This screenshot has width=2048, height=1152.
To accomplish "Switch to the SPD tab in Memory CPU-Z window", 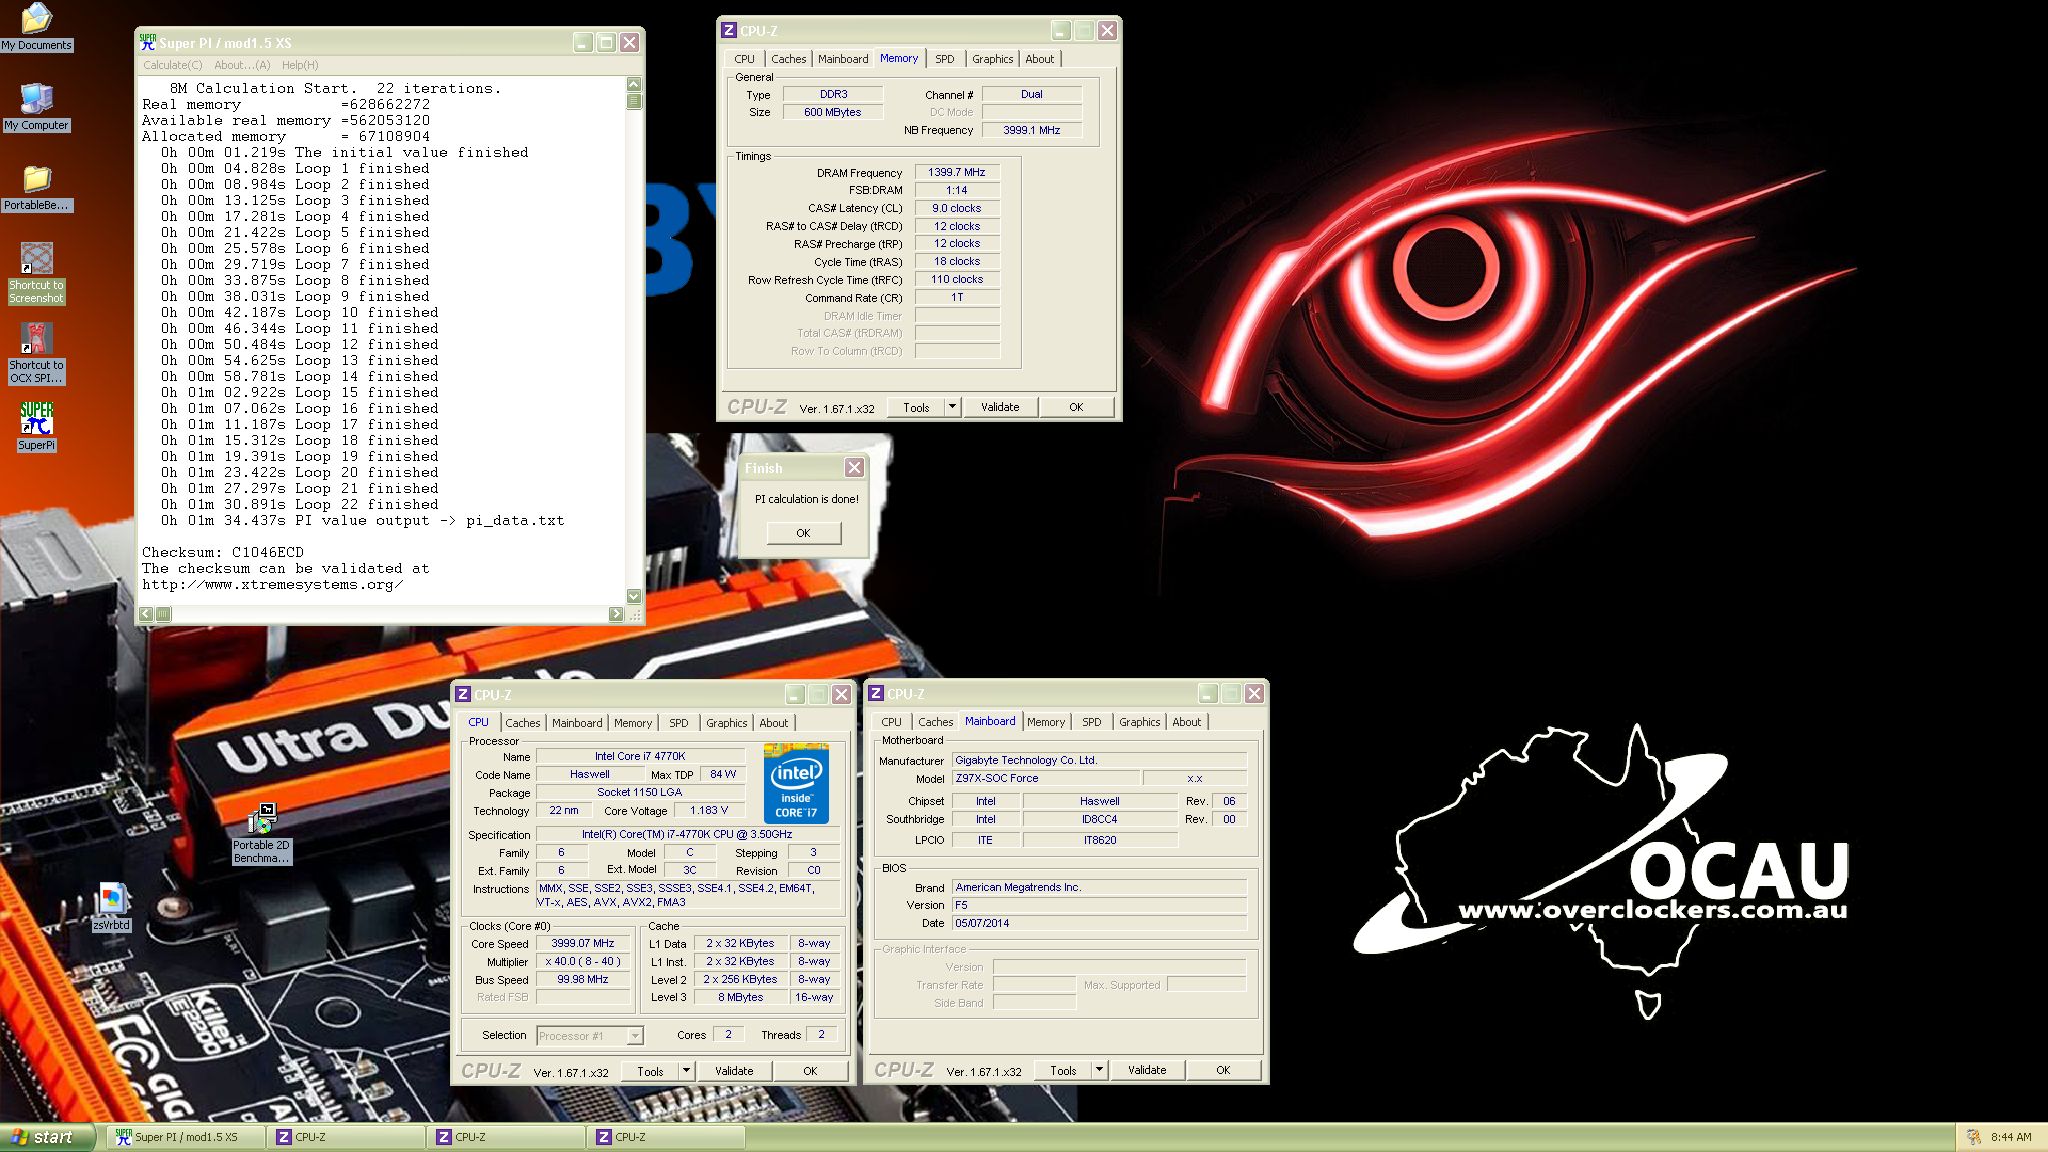I will (x=944, y=59).
